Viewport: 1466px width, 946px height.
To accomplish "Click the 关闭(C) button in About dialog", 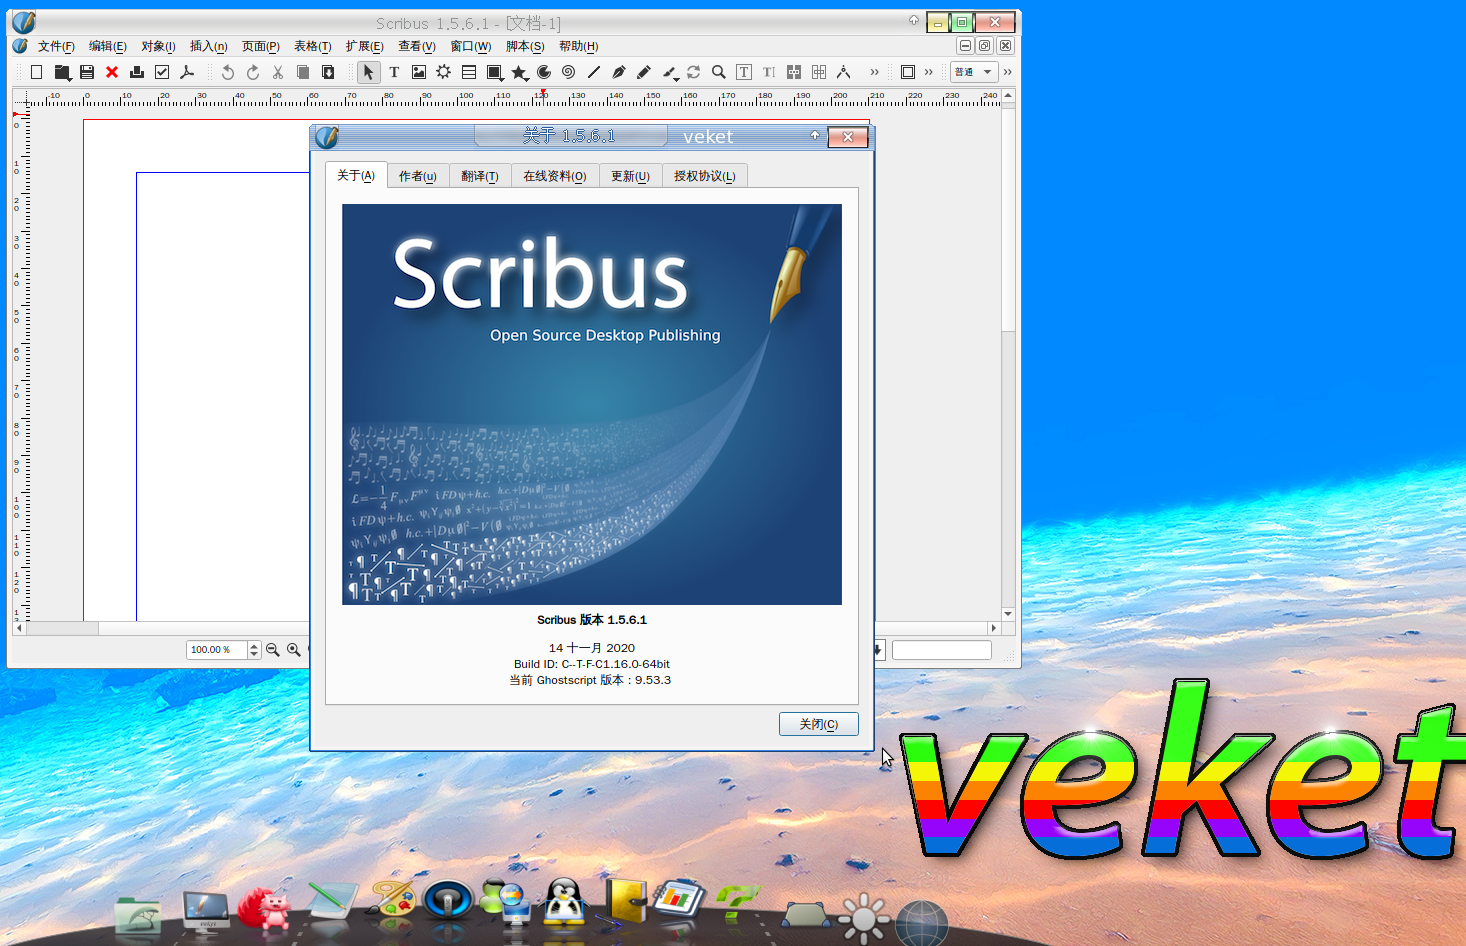I will [819, 724].
